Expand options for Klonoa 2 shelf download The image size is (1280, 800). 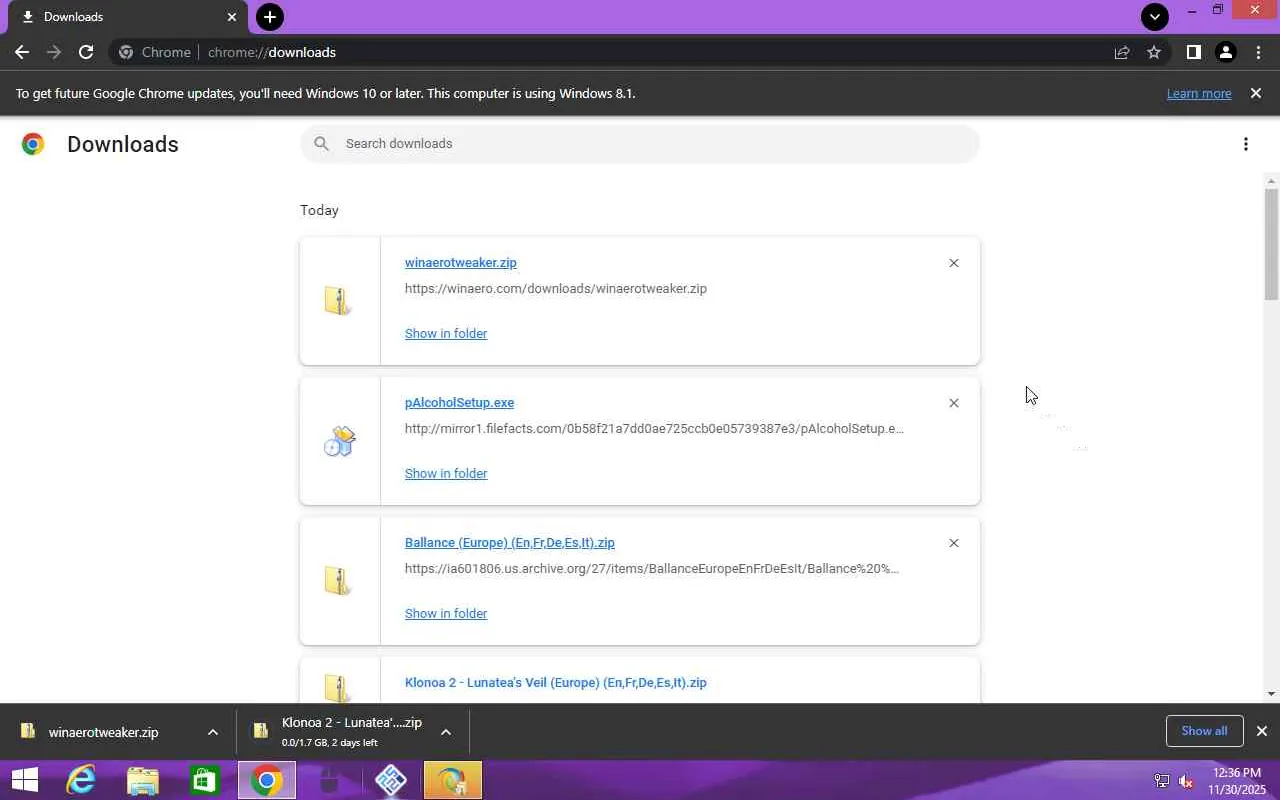point(445,732)
